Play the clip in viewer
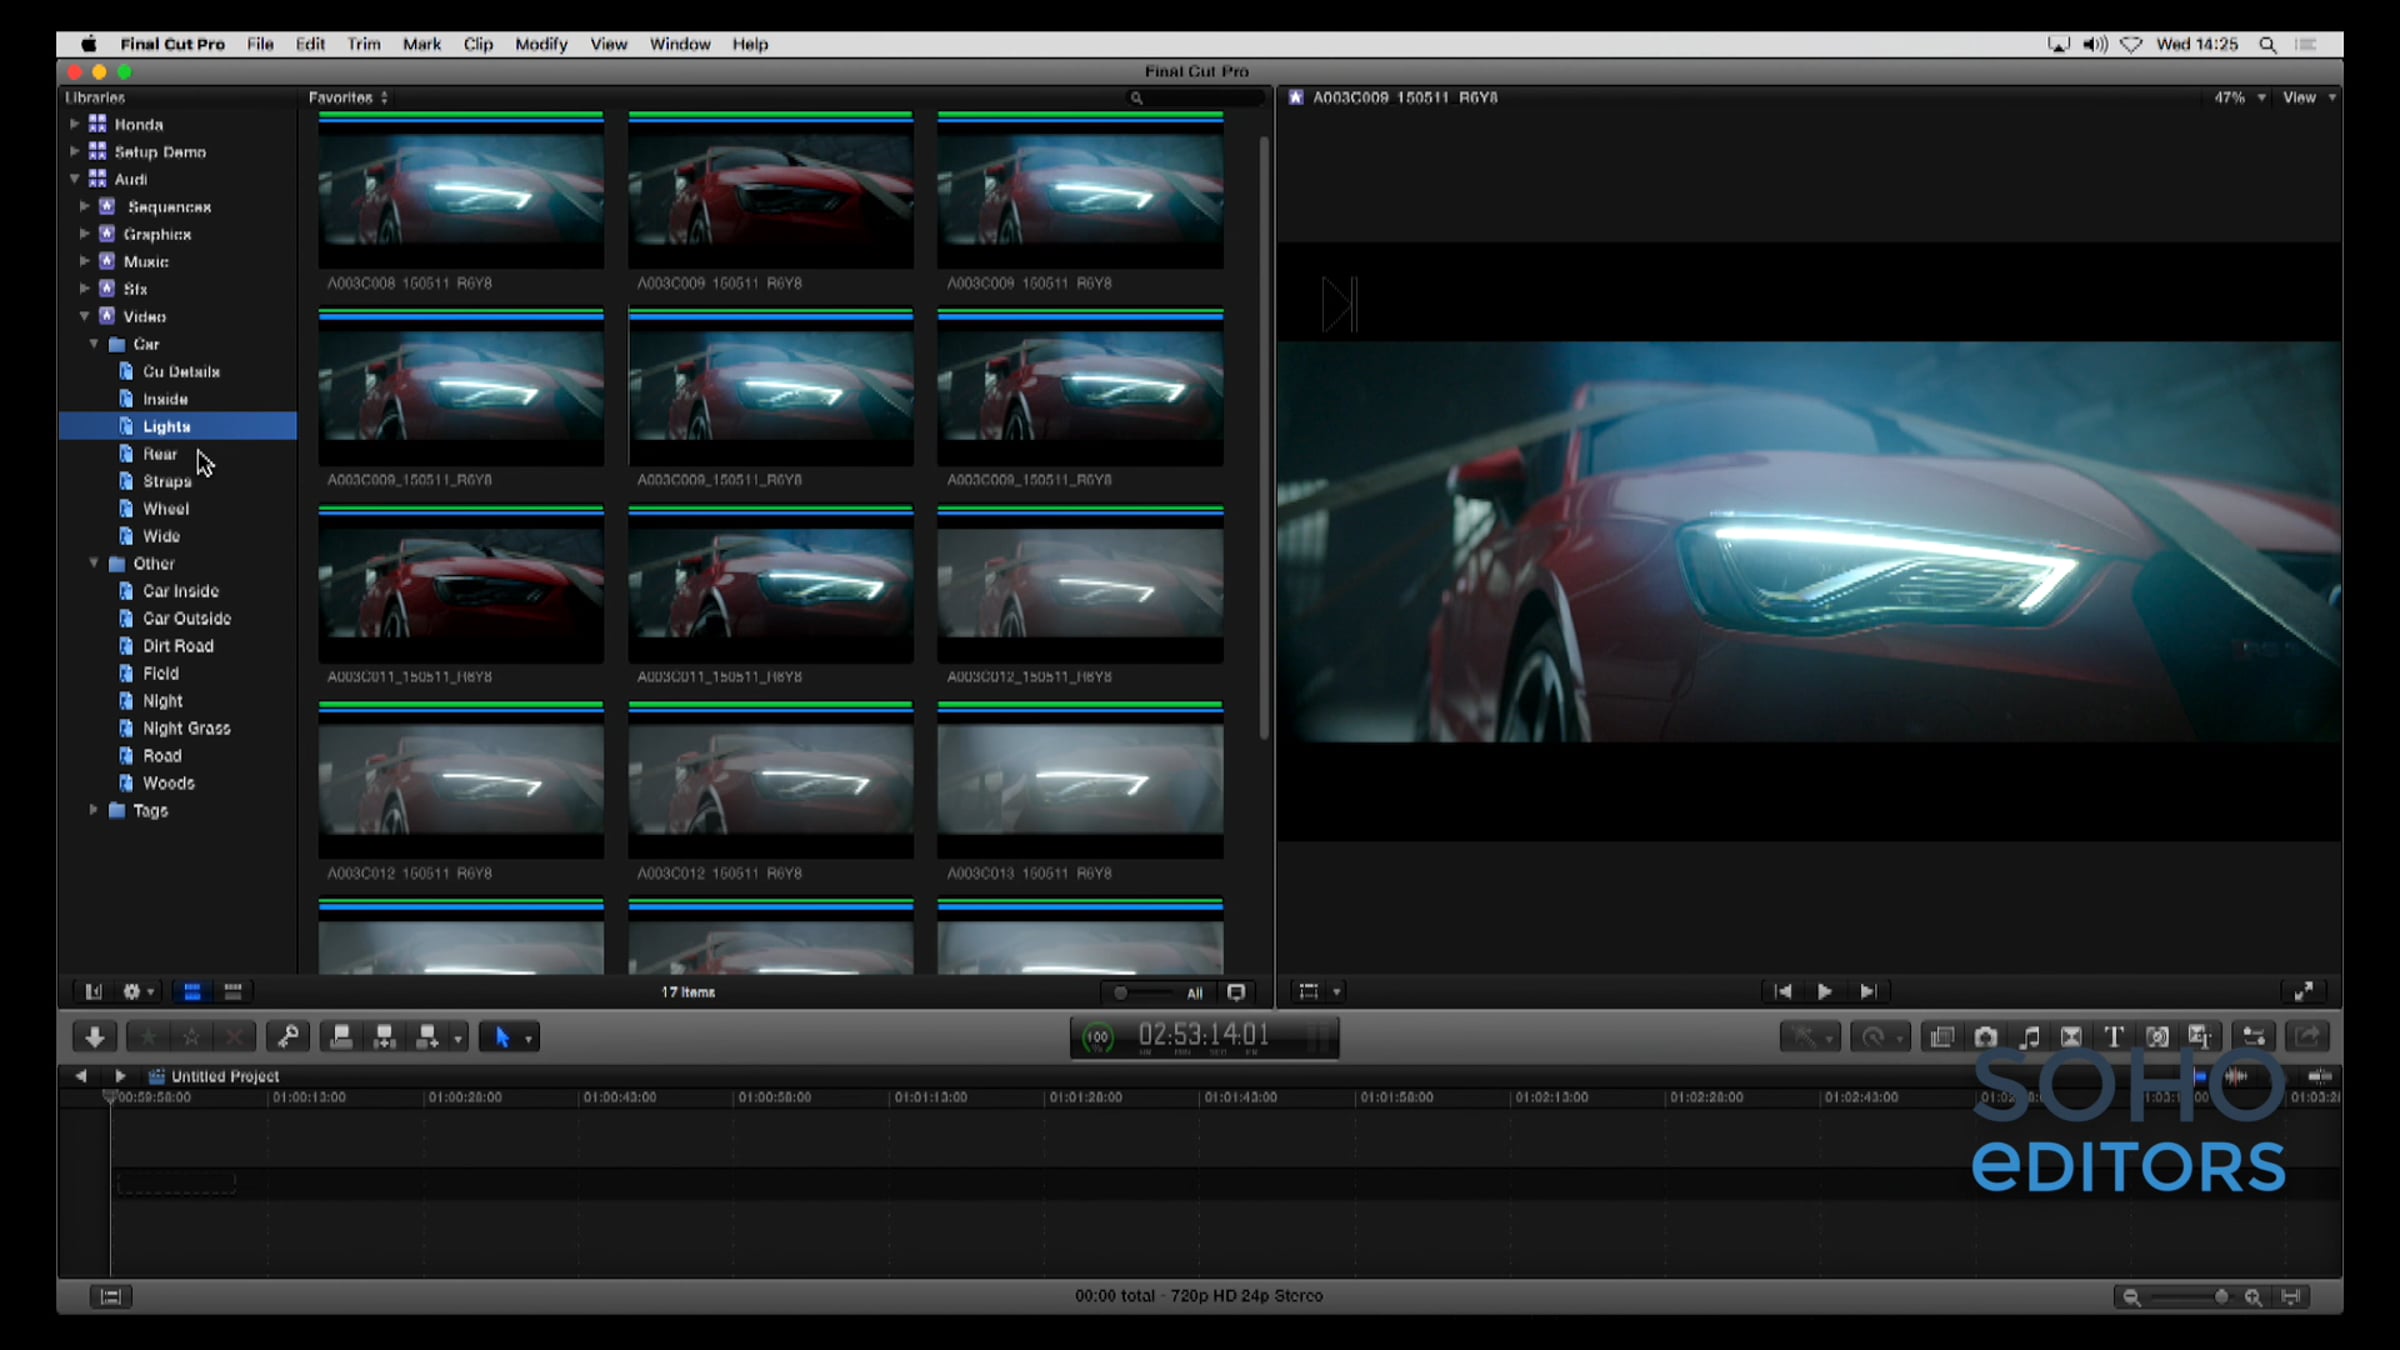This screenshot has height=1350, width=2400. click(1824, 991)
